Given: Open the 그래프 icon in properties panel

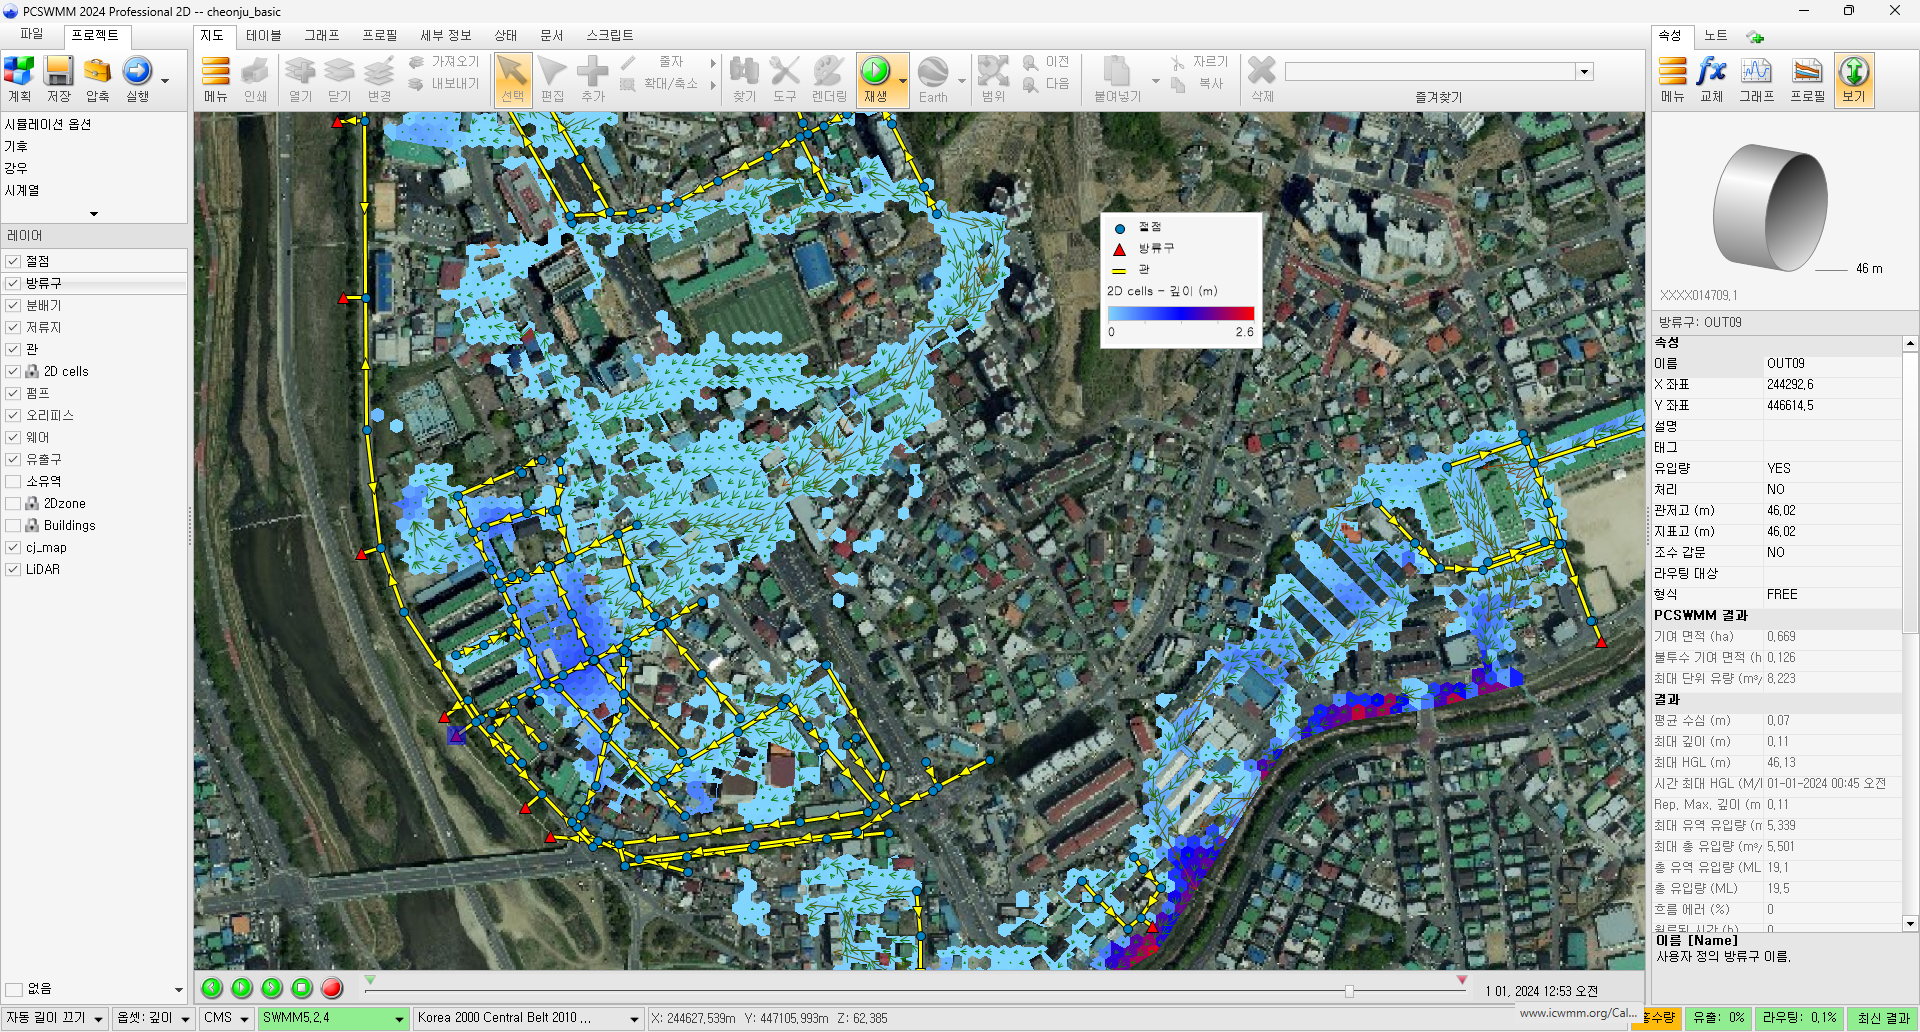Looking at the screenshot, I should point(1756,72).
